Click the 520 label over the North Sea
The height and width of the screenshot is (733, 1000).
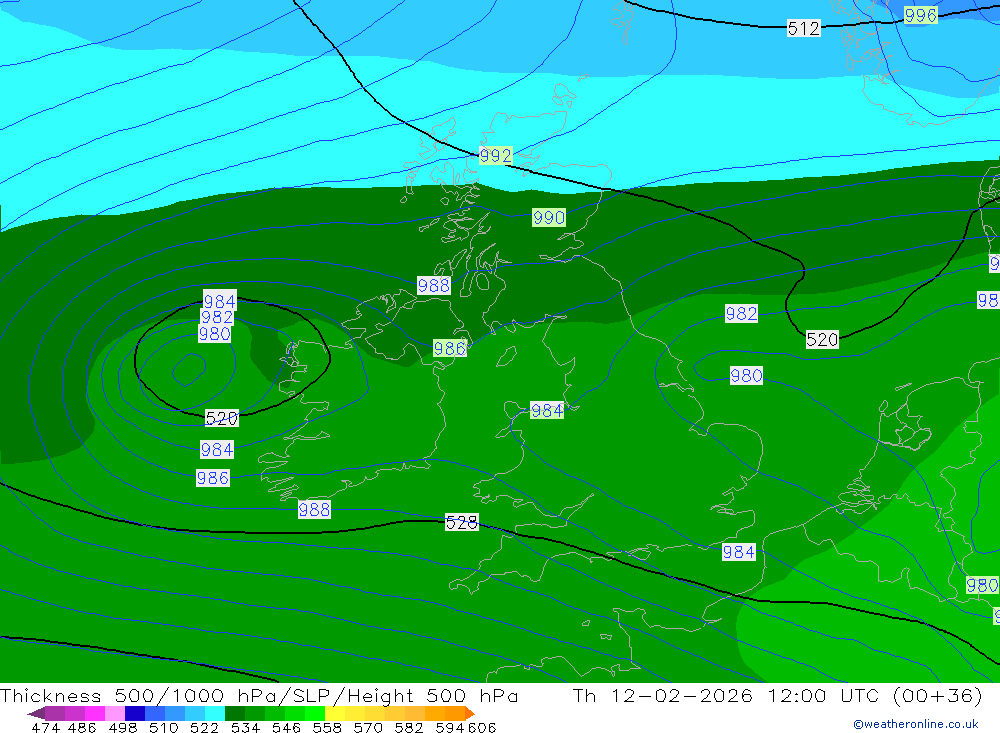click(821, 339)
